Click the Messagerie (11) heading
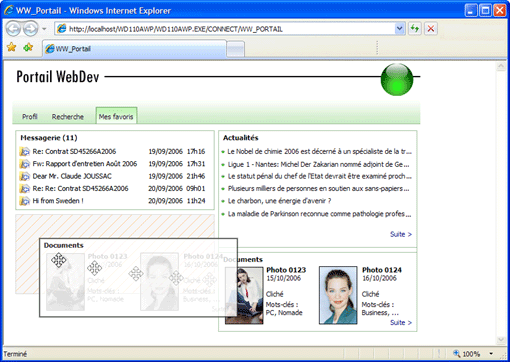This screenshot has width=510, height=362. 49,138
